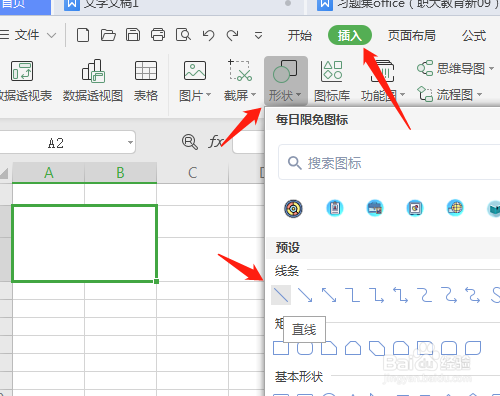Choose the snip diagonal corners rectangle
The height and width of the screenshot is (396, 500).
coord(377,348)
